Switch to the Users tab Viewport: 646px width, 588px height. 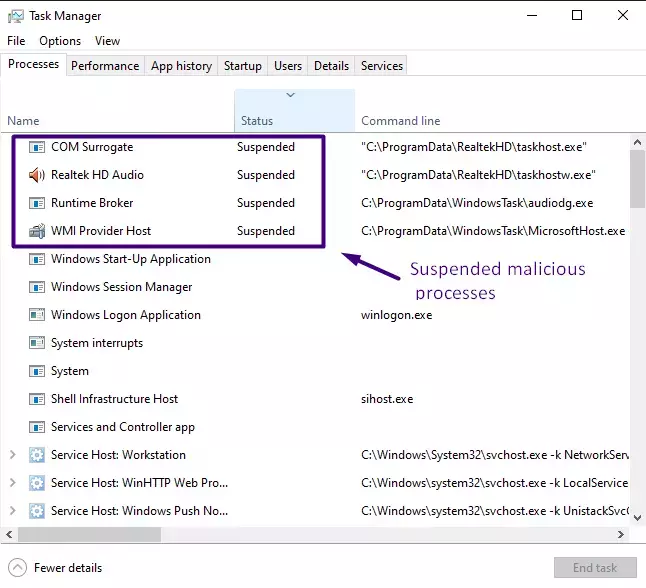[x=288, y=66]
